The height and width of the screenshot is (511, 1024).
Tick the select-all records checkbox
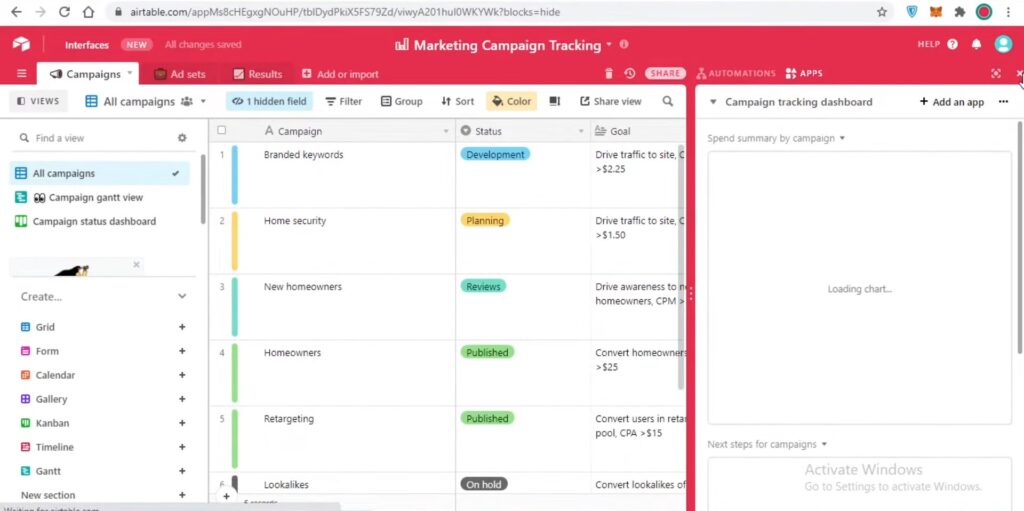click(x=222, y=131)
